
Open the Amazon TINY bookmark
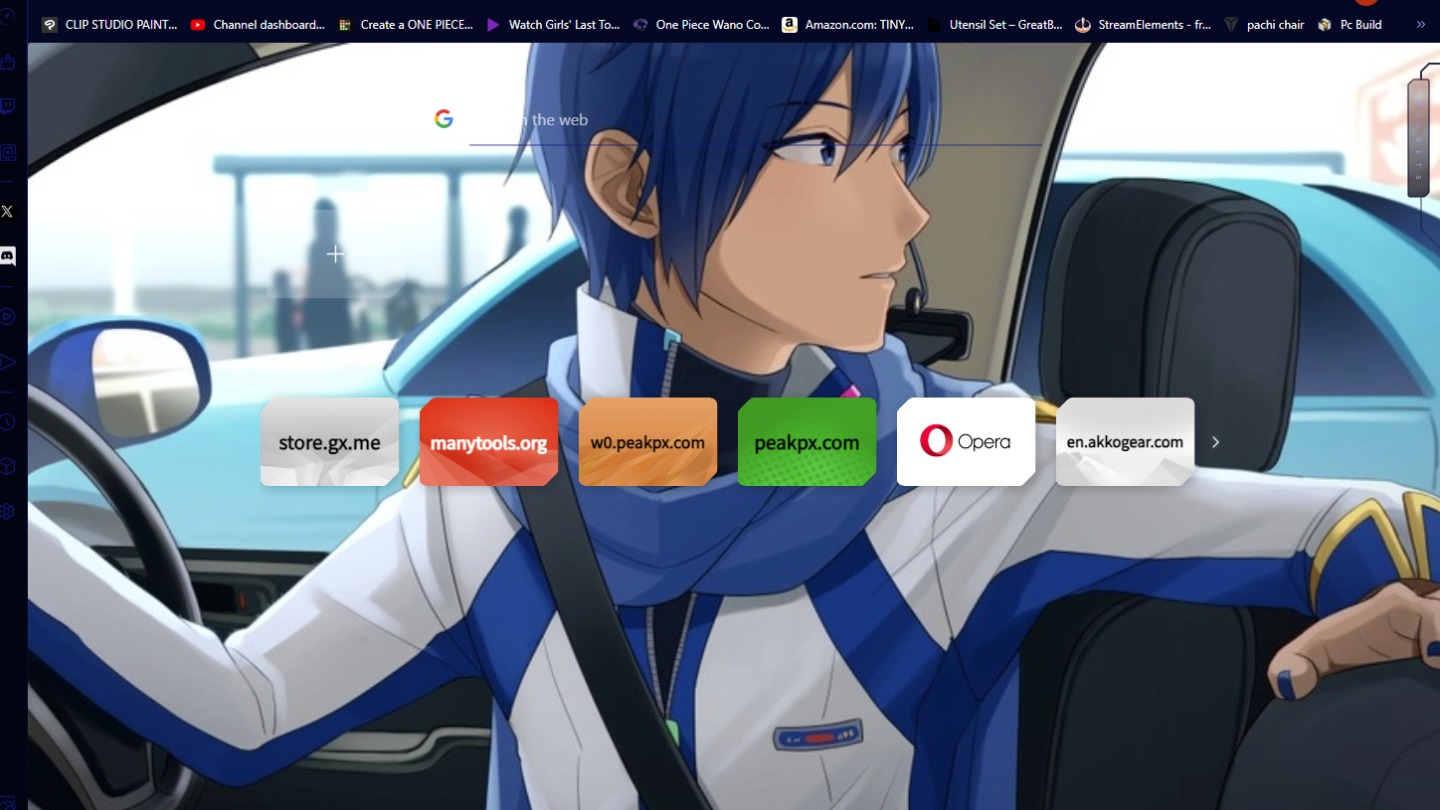[x=848, y=25]
